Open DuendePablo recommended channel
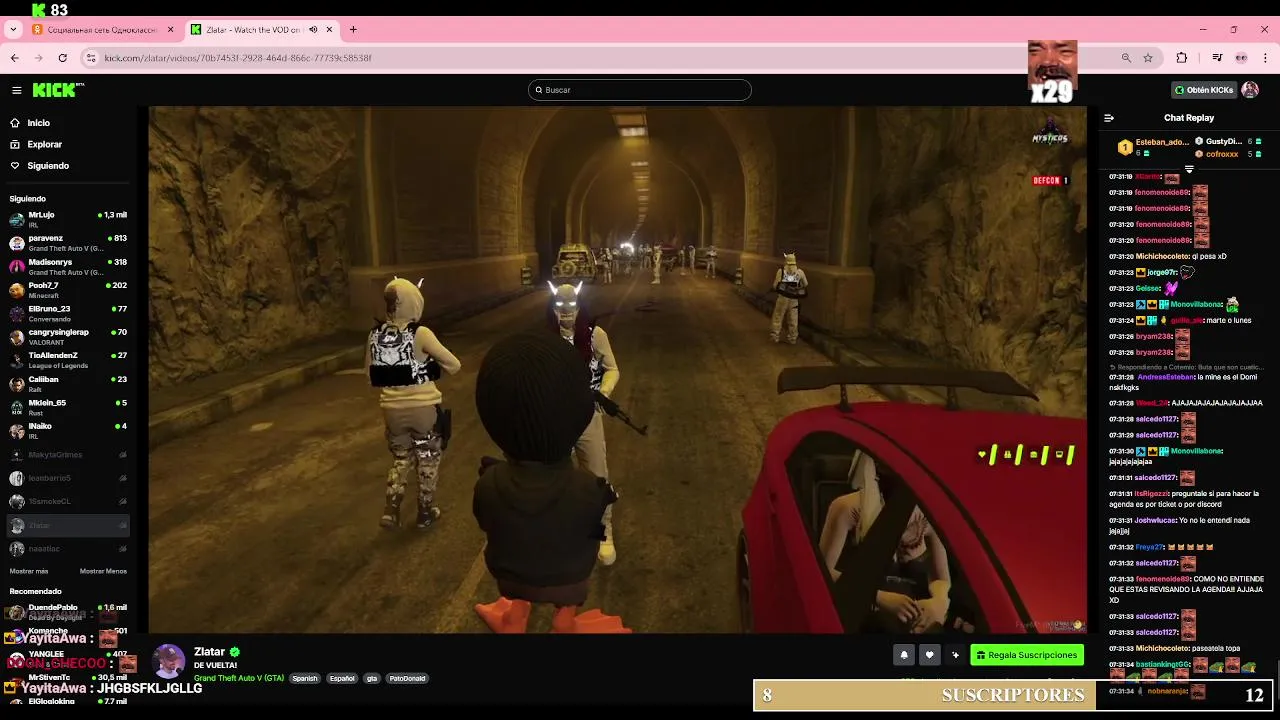Image resolution: width=1280 pixels, height=720 pixels. (x=68, y=611)
